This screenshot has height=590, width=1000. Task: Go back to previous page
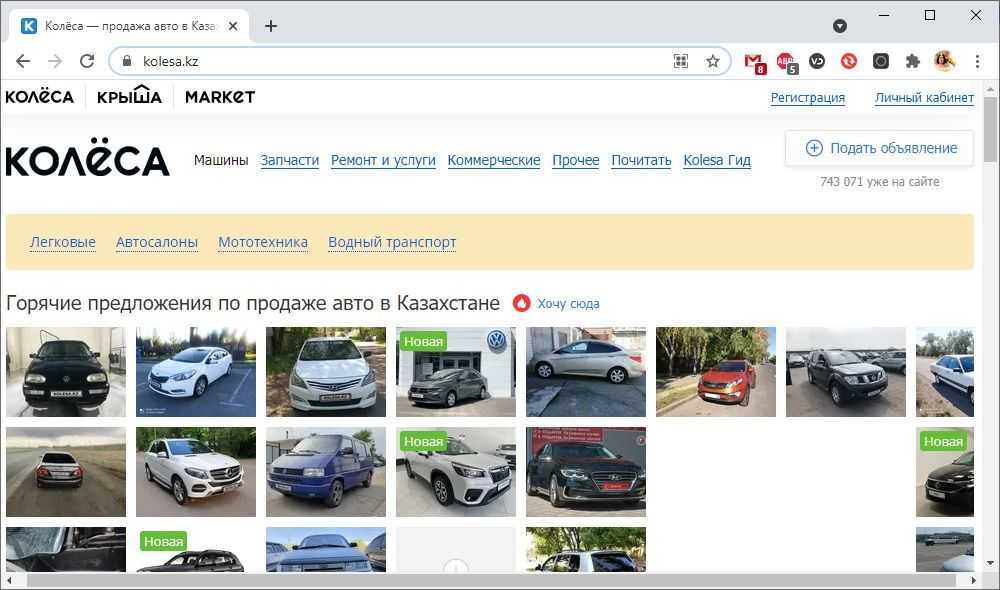(23, 61)
